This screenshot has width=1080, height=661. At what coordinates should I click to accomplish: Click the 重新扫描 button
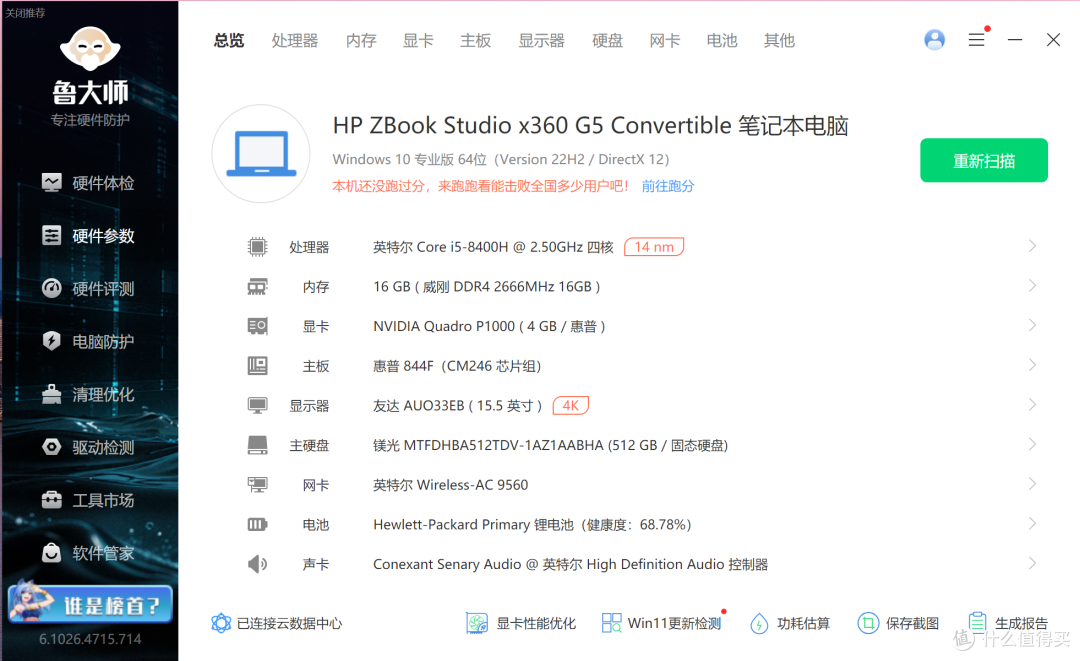[x=984, y=160]
